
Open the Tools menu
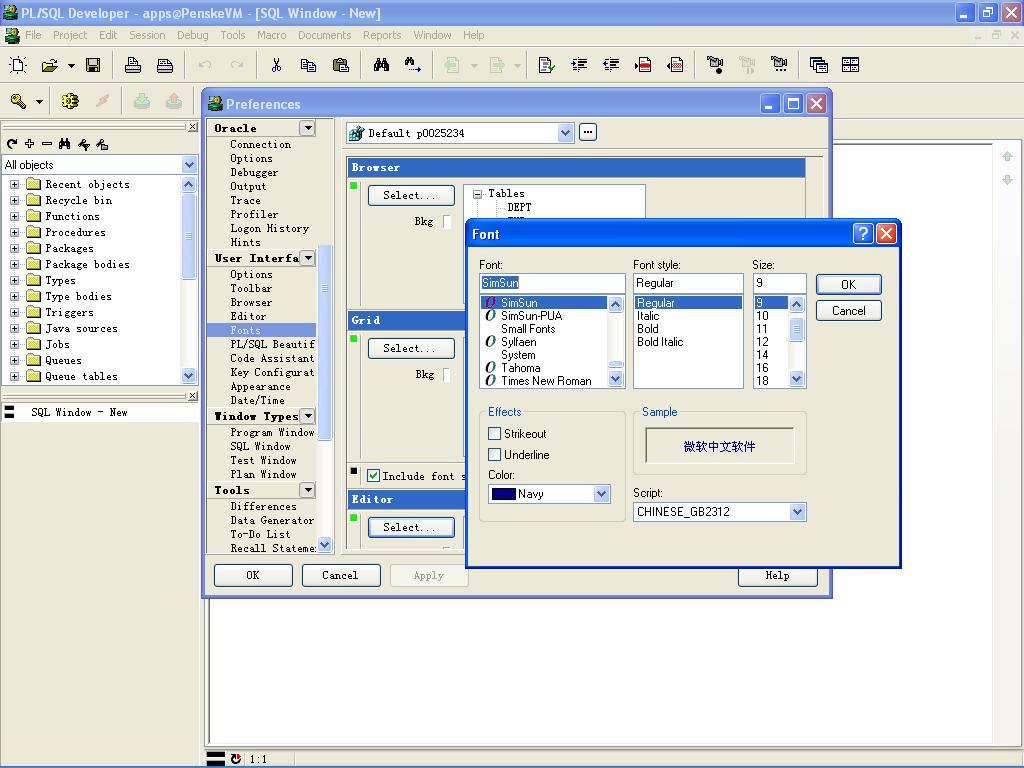pos(232,35)
